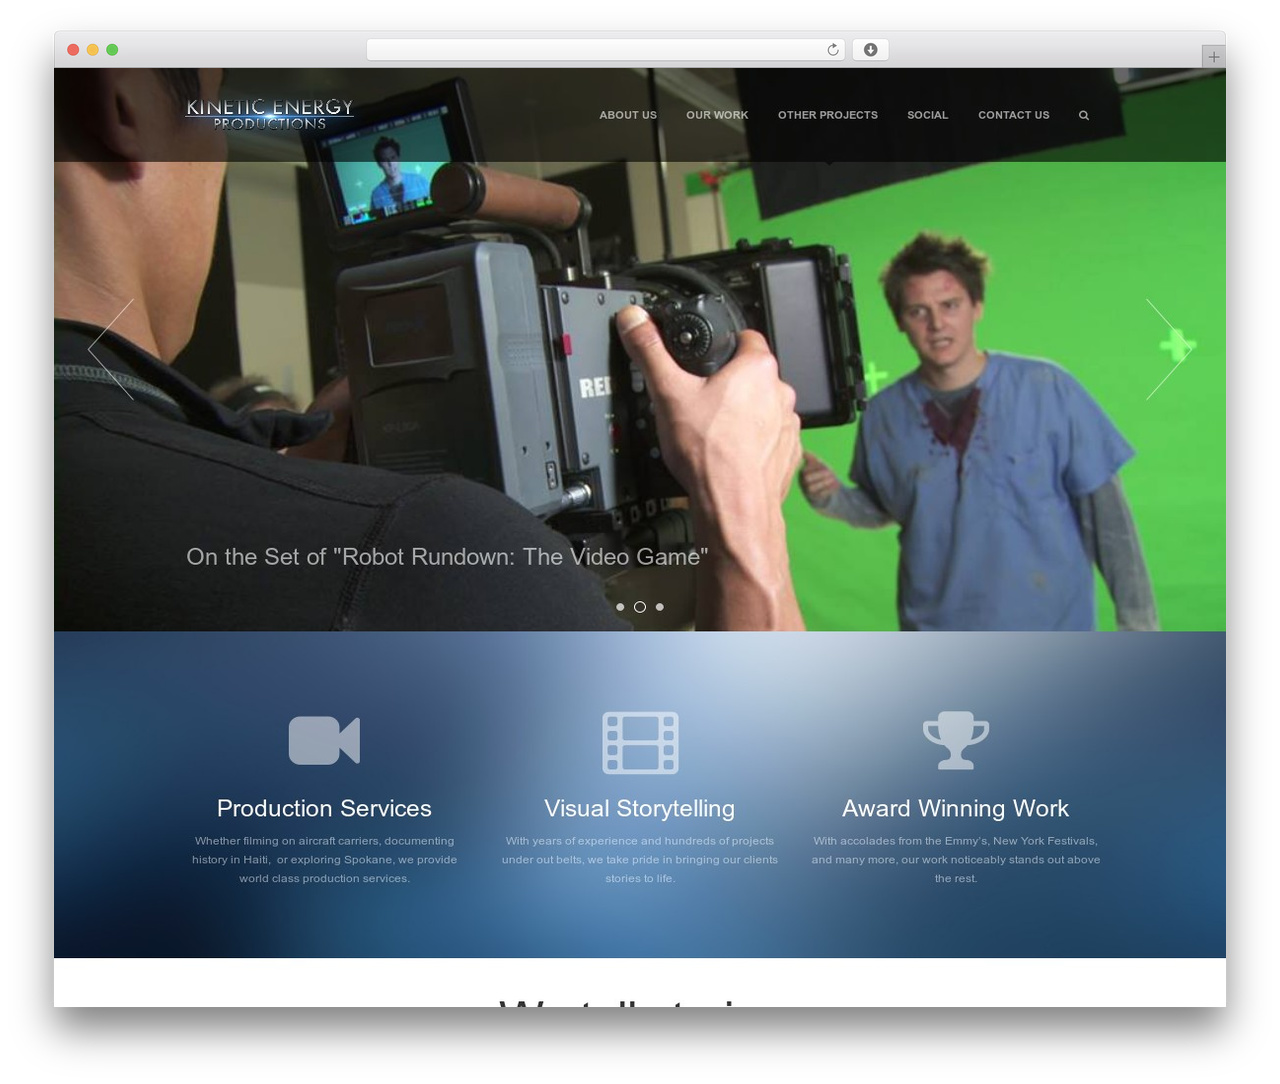Image resolution: width=1280 pixels, height=1084 pixels.
Task: Click the Visual Storytelling heading
Action: coord(640,808)
